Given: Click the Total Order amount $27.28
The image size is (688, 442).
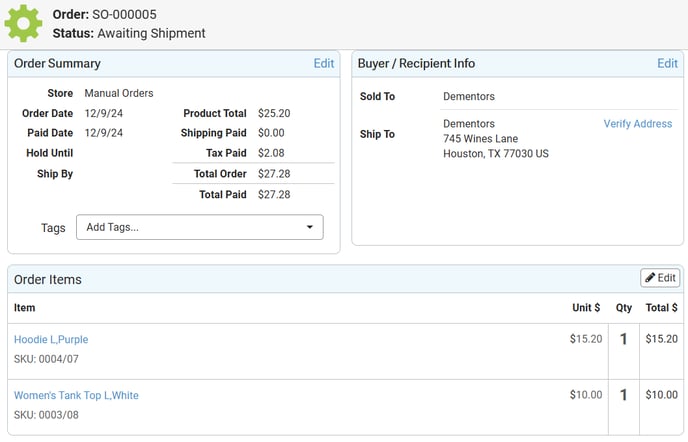Looking at the screenshot, I should tap(274, 174).
